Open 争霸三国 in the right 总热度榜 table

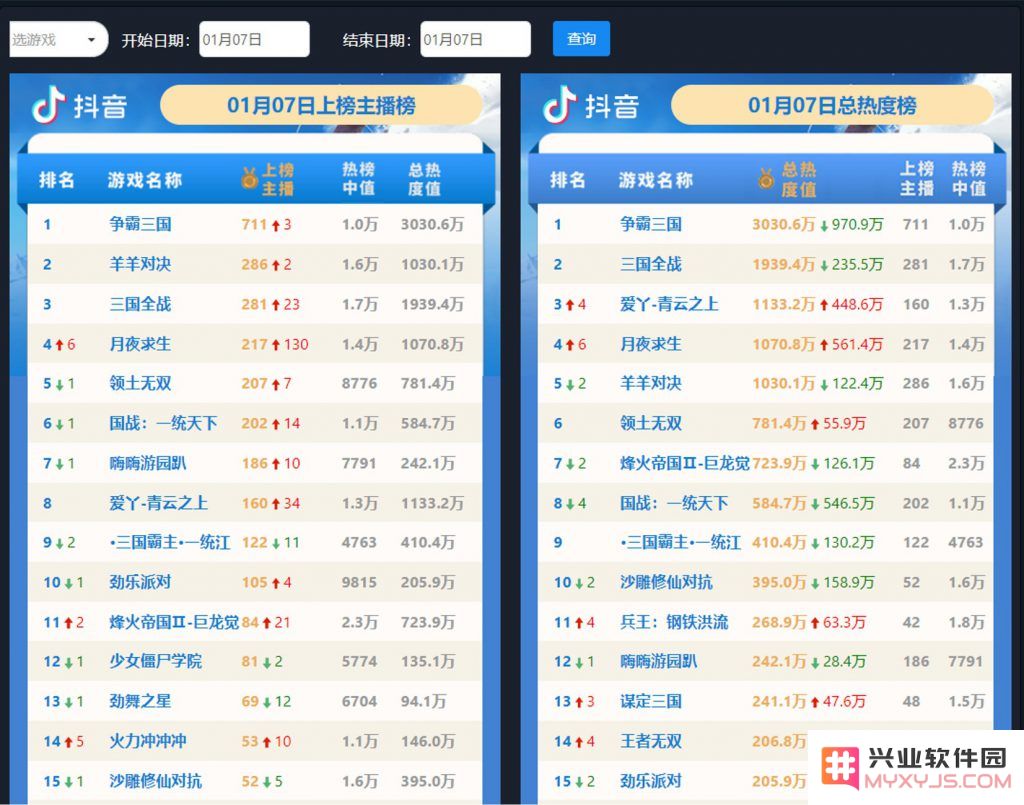[x=651, y=225]
